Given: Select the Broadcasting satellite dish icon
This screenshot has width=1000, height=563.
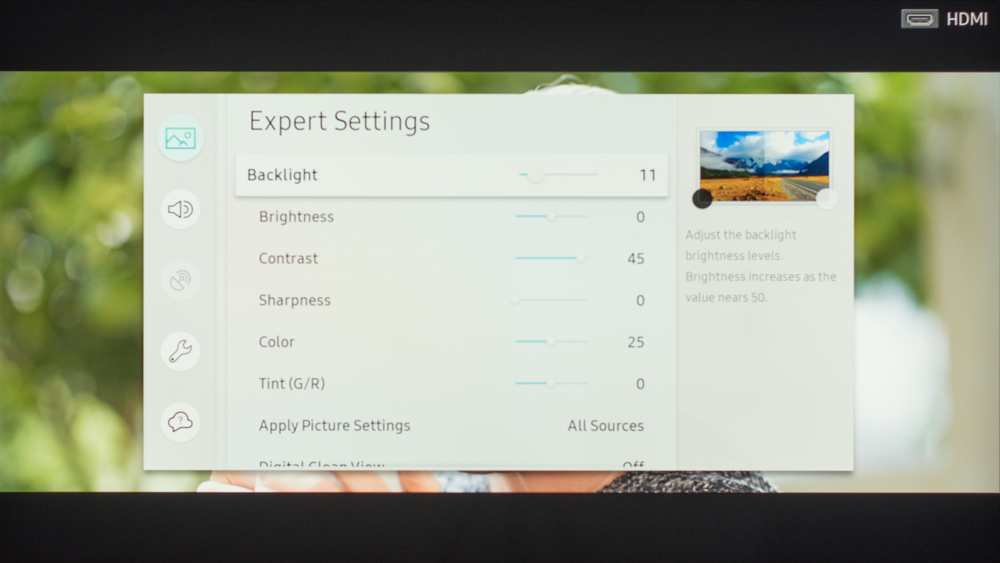Looking at the screenshot, I should pos(180,280).
